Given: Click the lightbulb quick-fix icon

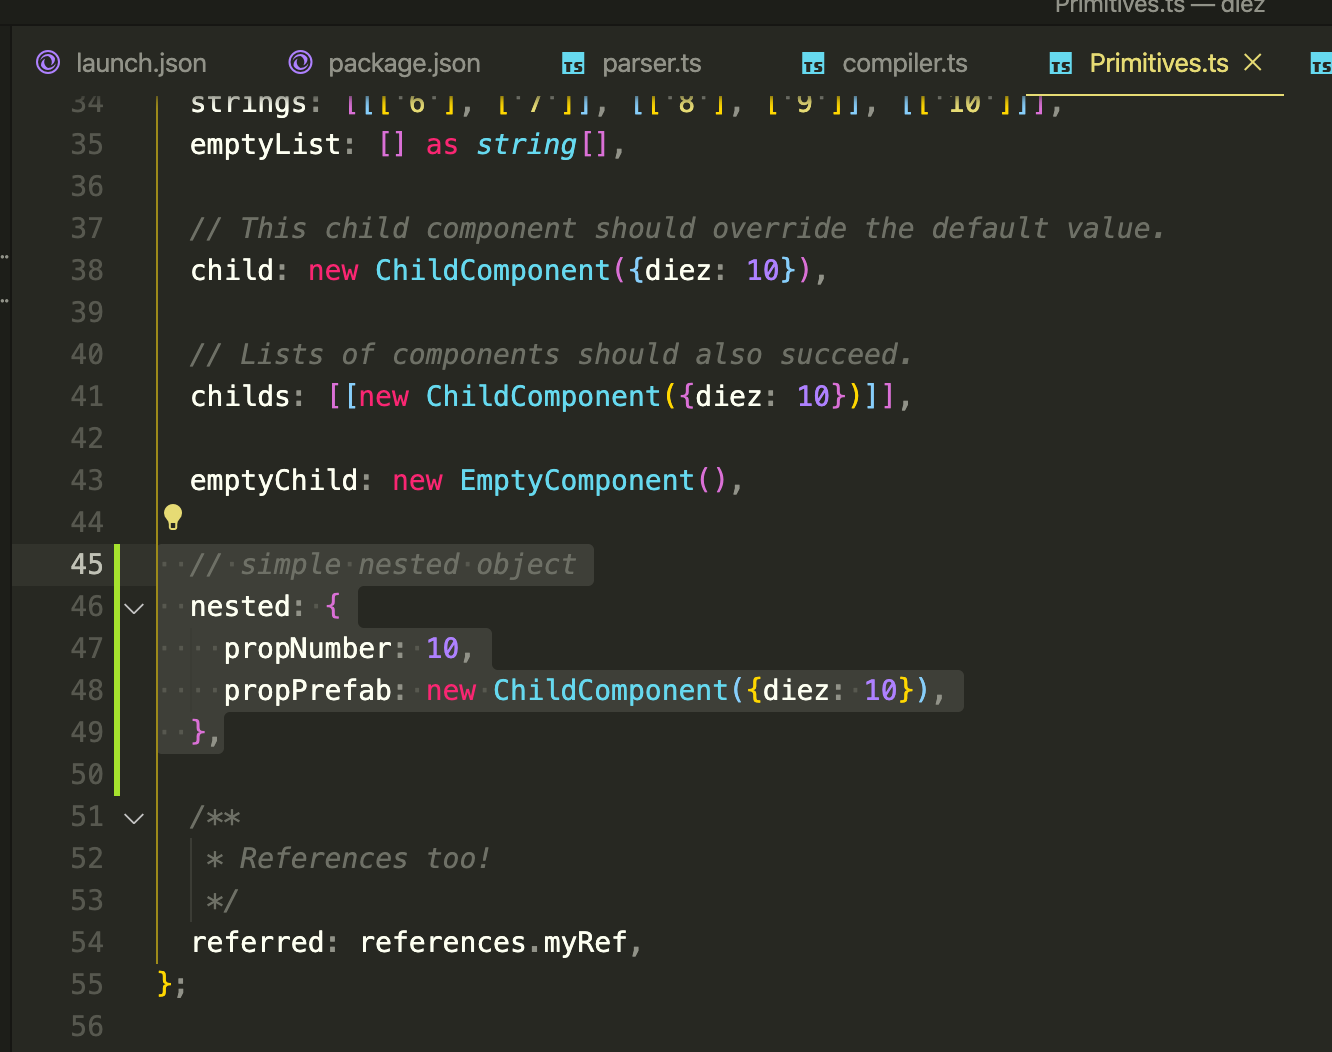Looking at the screenshot, I should point(173,517).
